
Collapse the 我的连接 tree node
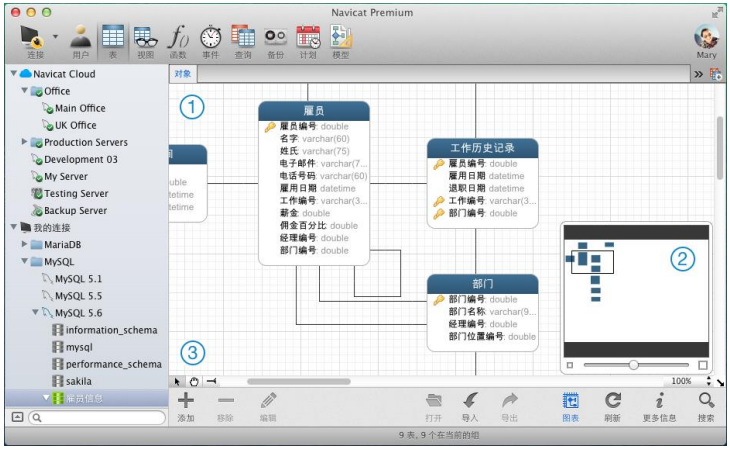(14, 227)
